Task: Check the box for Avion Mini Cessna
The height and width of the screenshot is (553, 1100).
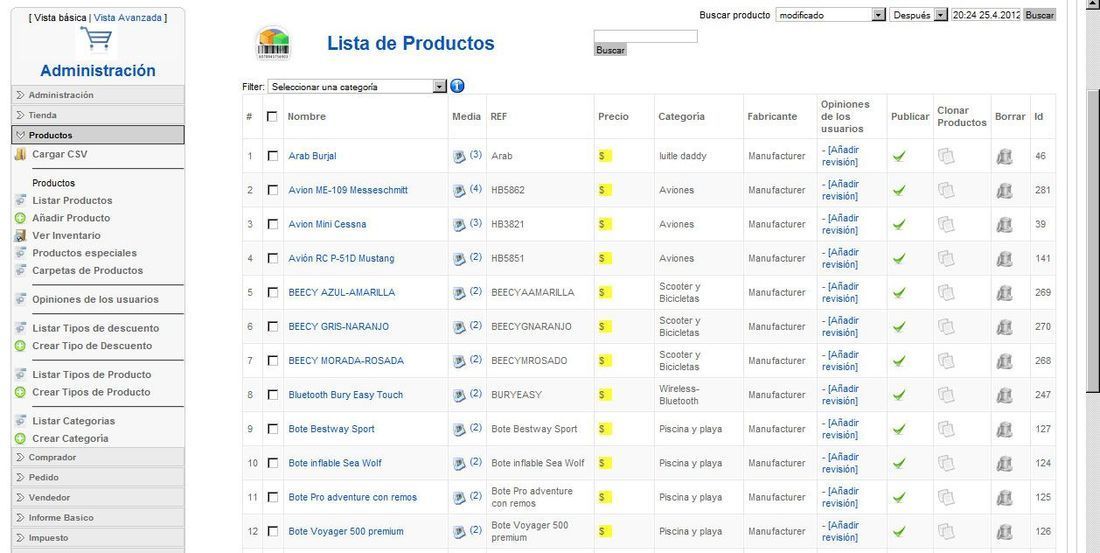Action: (272, 224)
